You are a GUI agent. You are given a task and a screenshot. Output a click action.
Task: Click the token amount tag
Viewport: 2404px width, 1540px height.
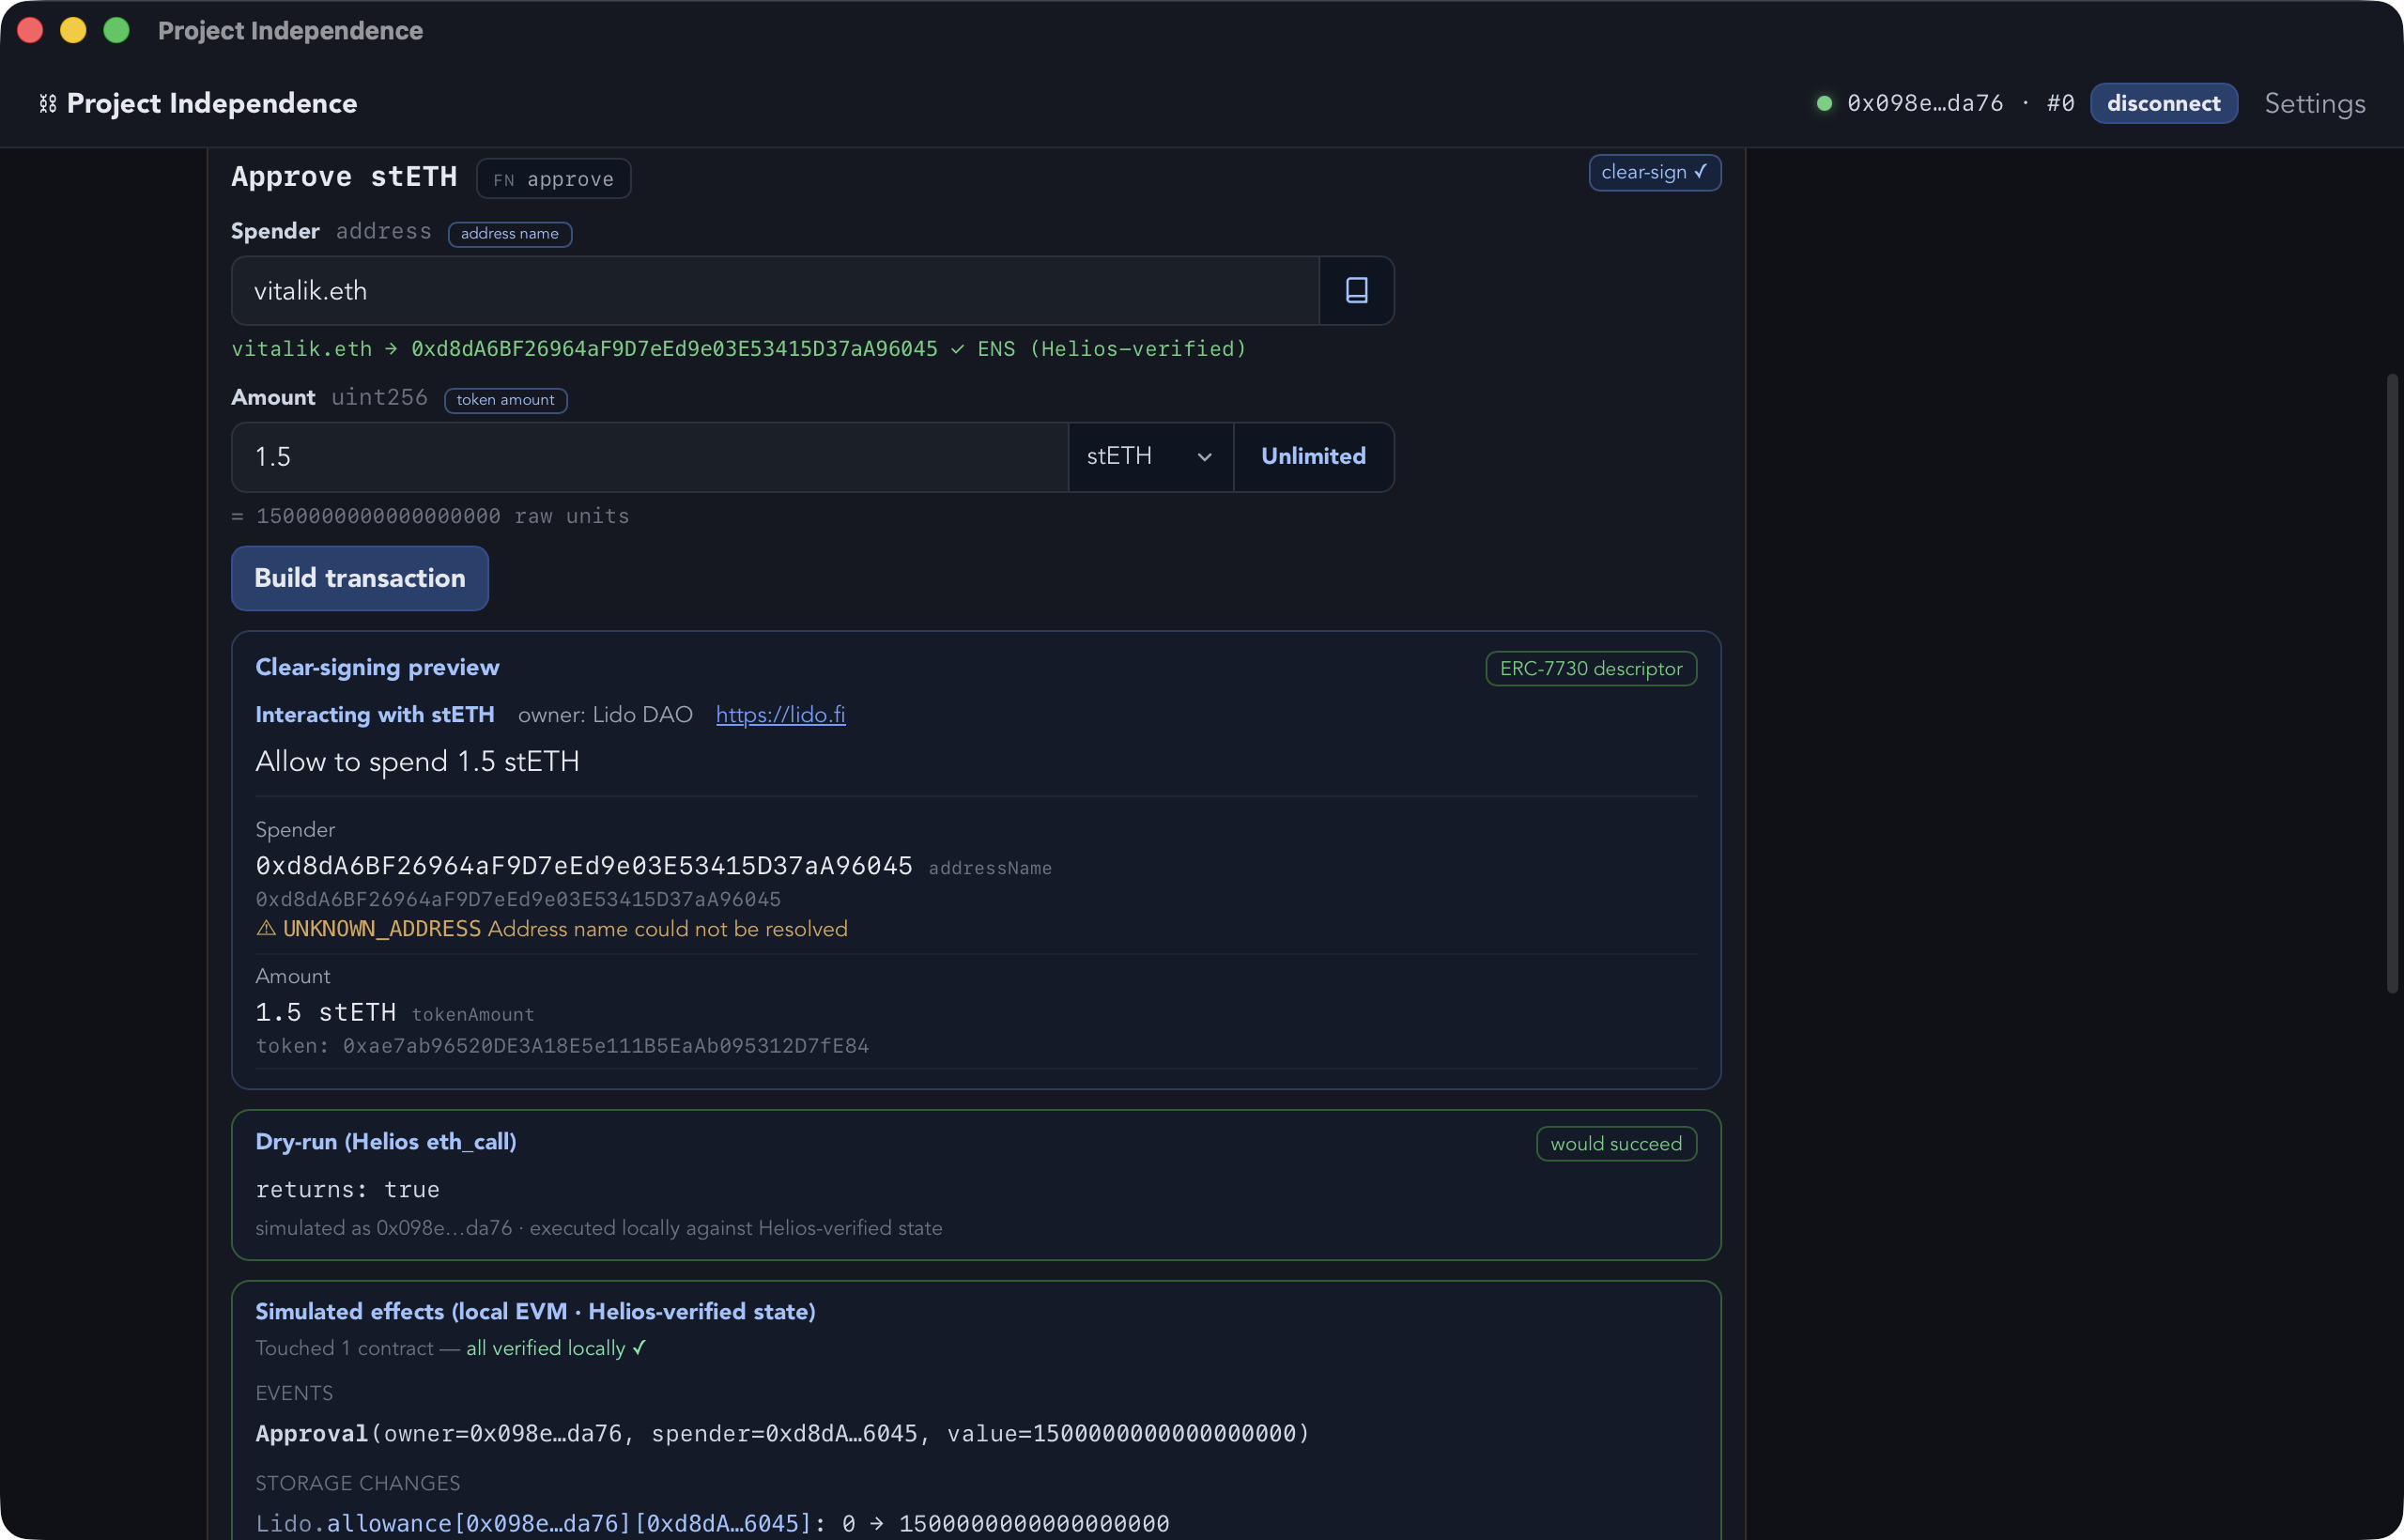pyautogui.click(x=505, y=399)
